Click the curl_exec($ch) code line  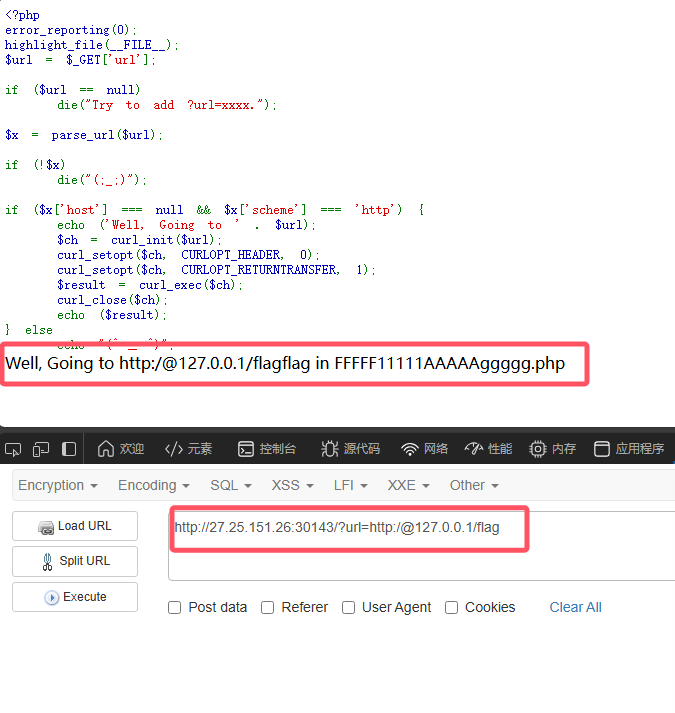coord(150,285)
